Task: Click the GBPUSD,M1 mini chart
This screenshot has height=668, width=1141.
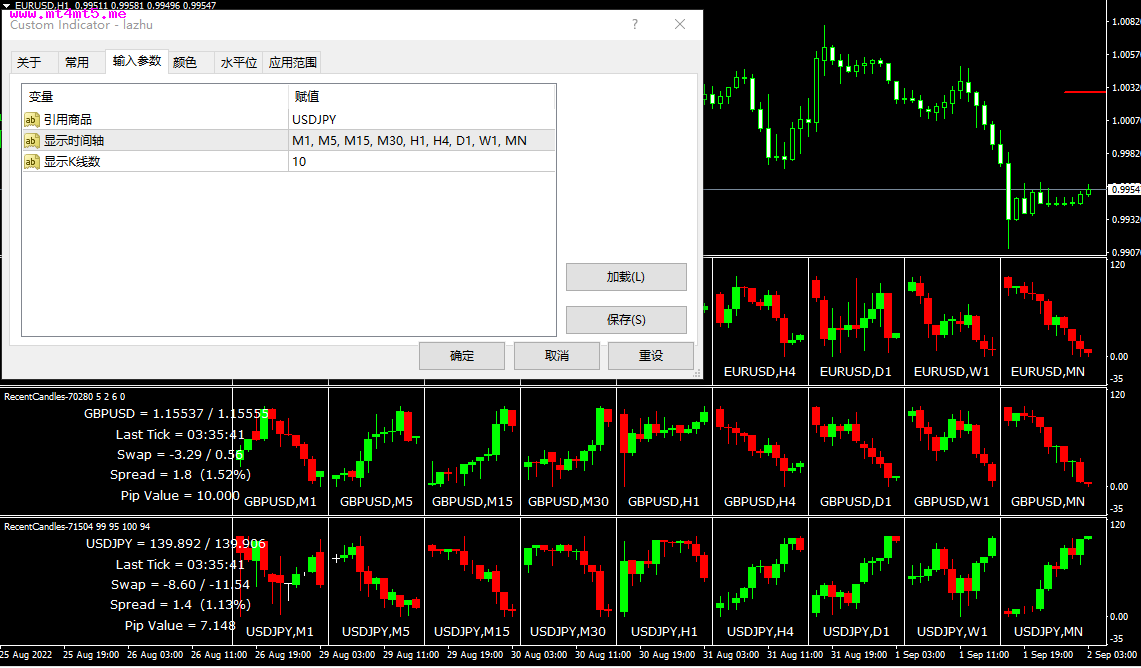Action: tap(280, 451)
